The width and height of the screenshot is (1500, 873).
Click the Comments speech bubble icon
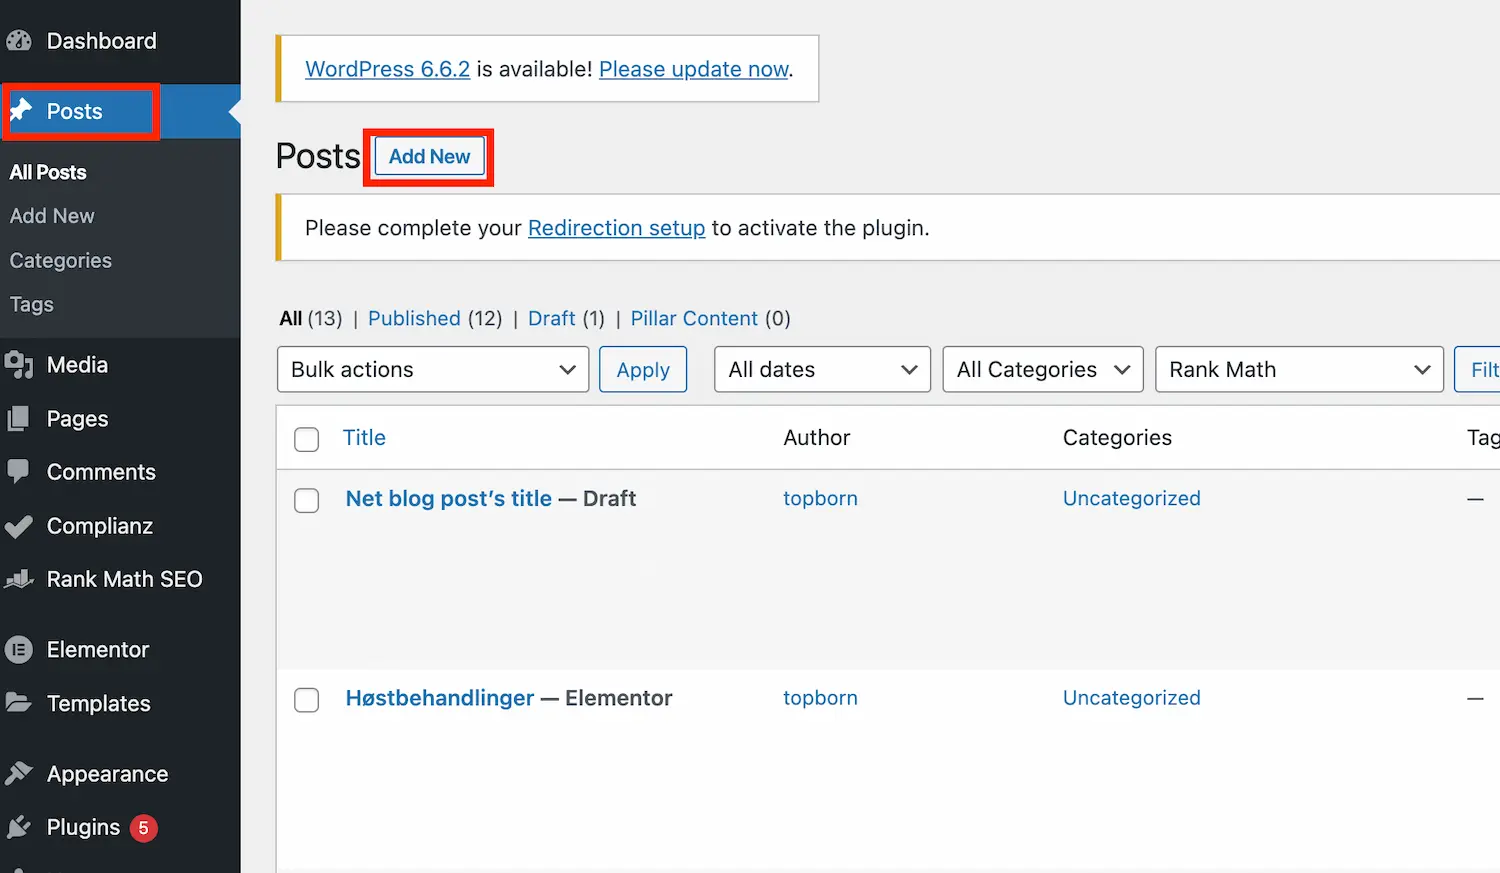coord(18,471)
